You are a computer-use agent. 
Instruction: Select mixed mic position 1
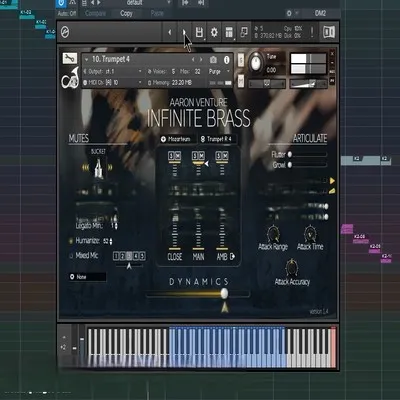116,256
